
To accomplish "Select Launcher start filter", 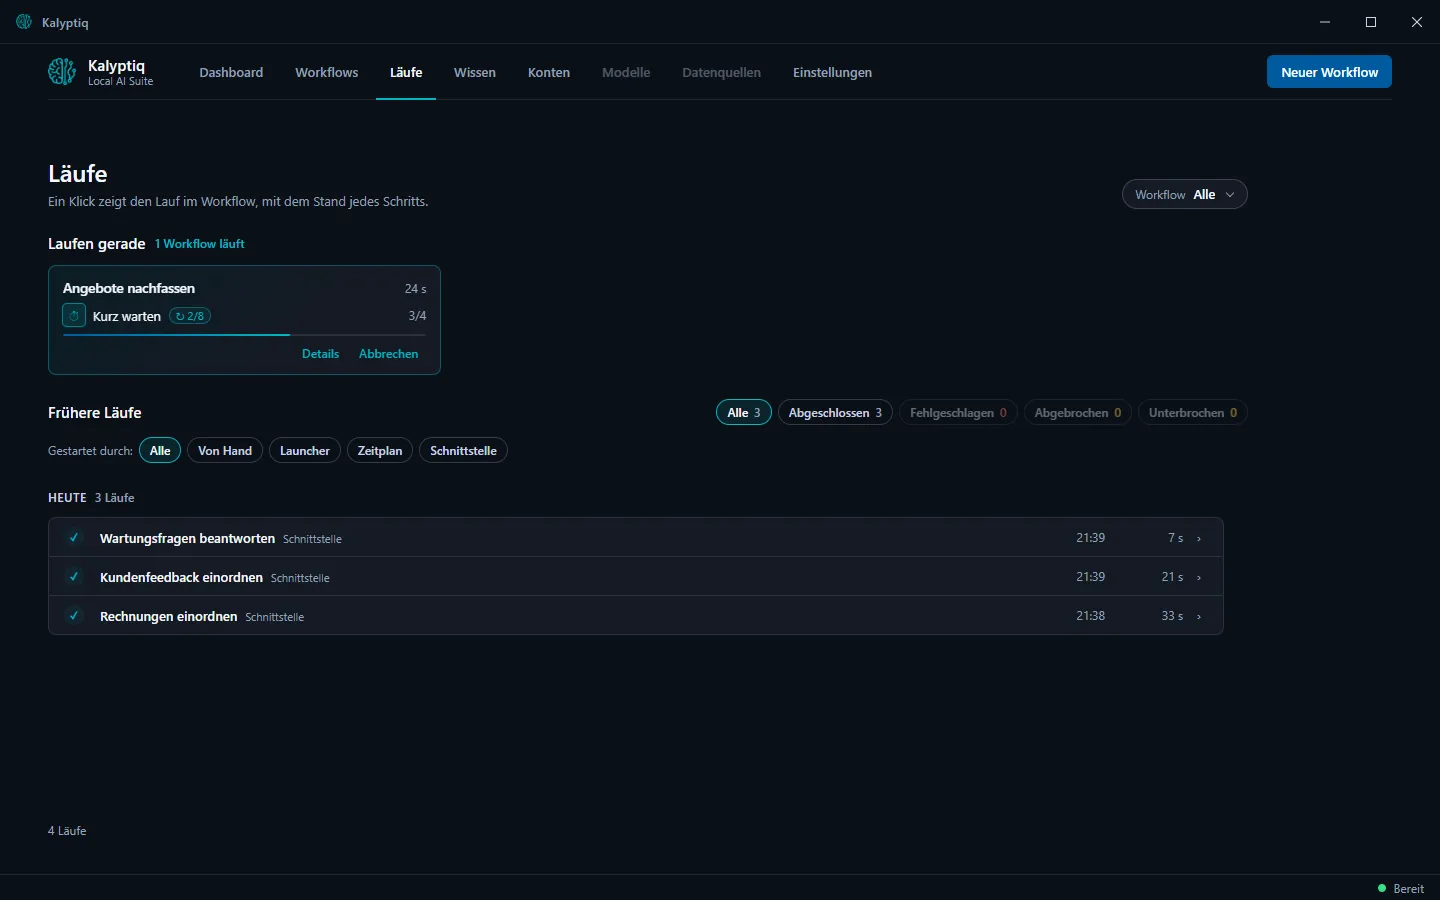I will (x=305, y=451).
